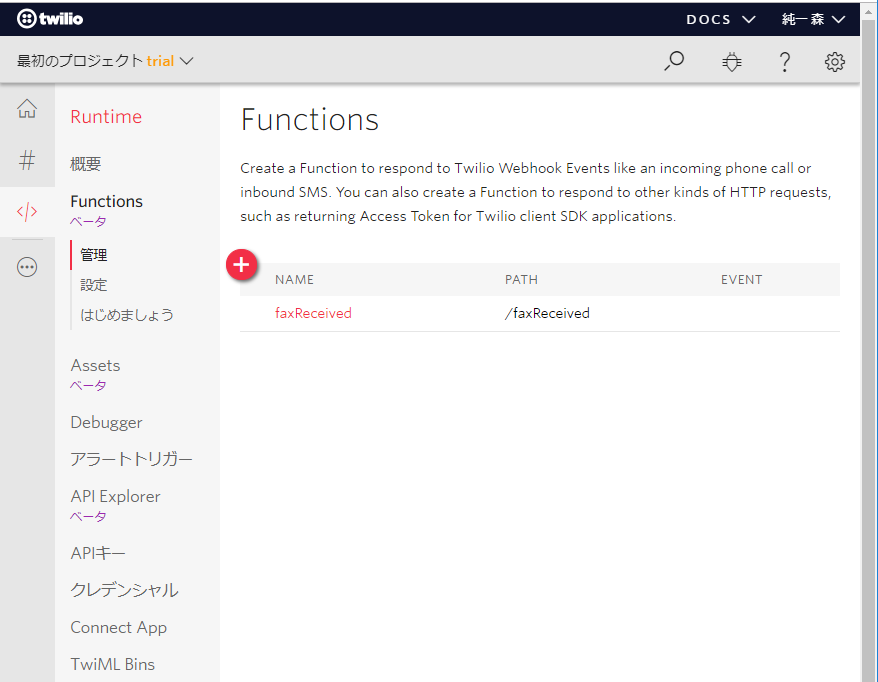Open the debugger bug icon

click(x=731, y=62)
